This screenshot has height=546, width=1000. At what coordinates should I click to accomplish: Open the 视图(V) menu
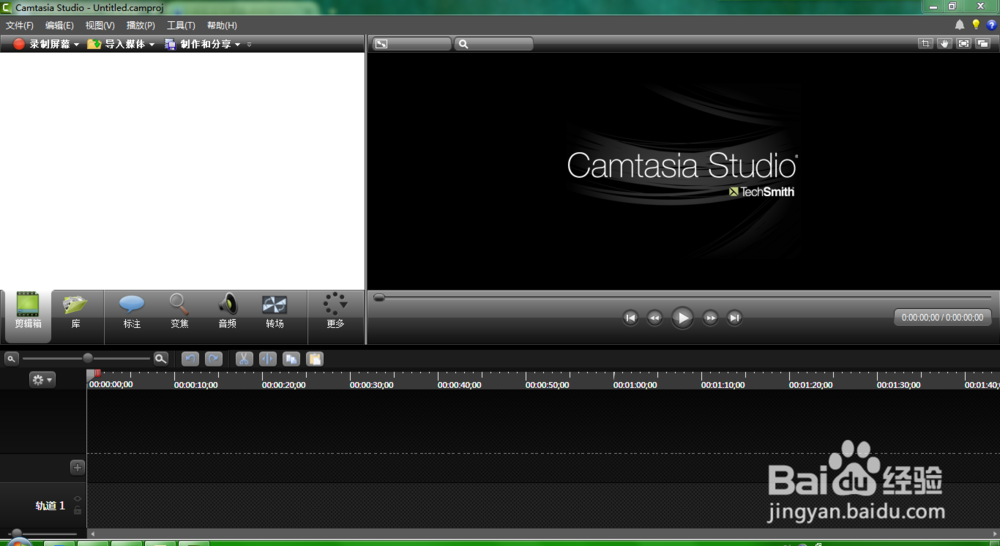click(x=100, y=26)
